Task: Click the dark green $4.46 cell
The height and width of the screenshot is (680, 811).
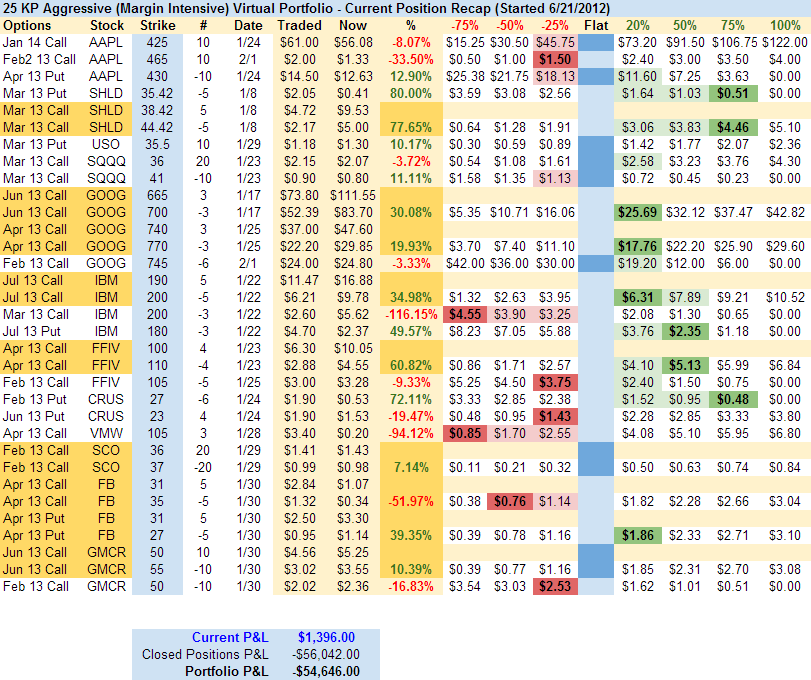Action: [733, 127]
